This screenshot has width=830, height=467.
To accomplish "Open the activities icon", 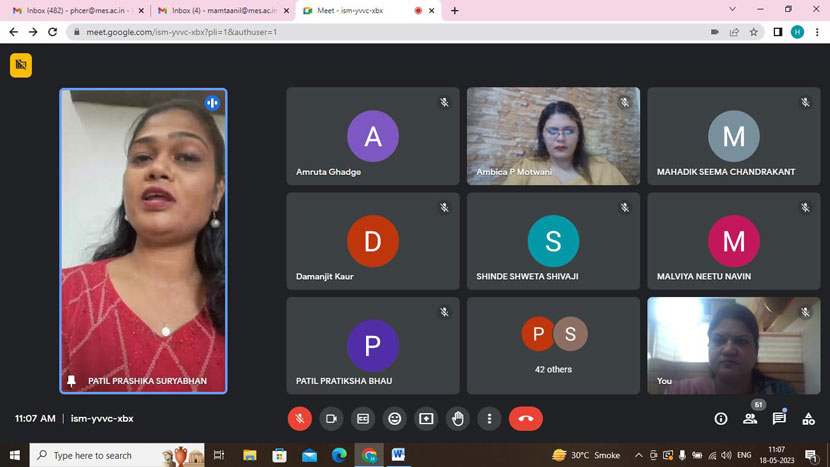I will (808, 419).
